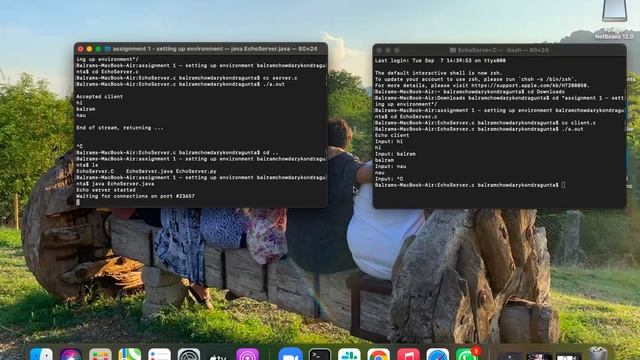The width and height of the screenshot is (640, 360).
Task: Open Terminal app in the dock
Action: pyautogui.click(x=320, y=355)
